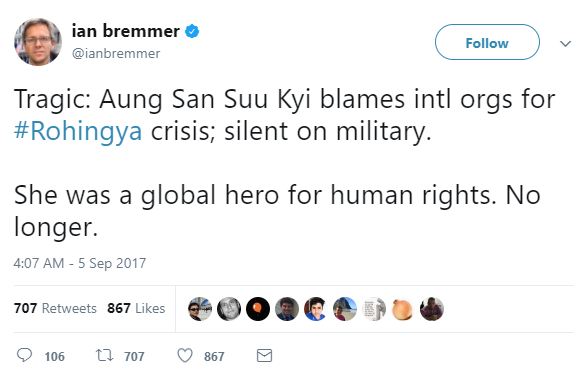Retweet using the retweet arrows icon

pos(104,355)
